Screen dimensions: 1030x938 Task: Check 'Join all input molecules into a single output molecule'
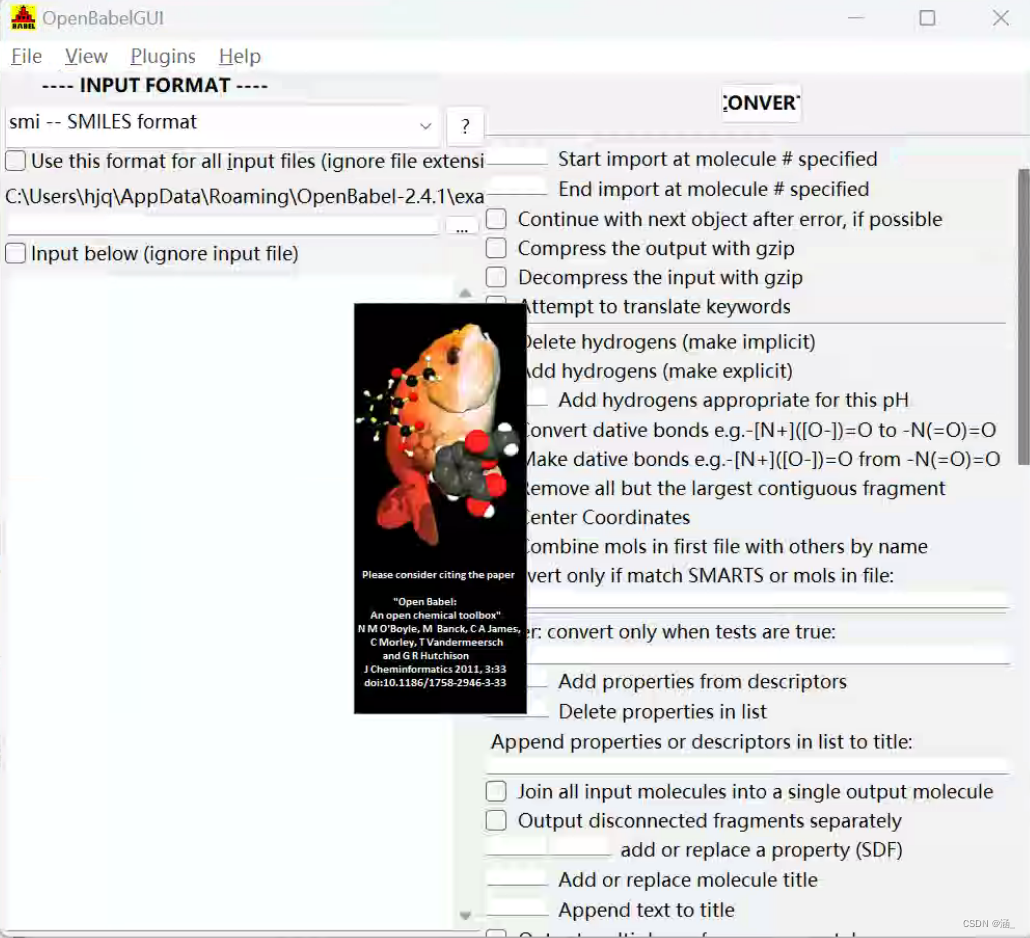(x=496, y=791)
